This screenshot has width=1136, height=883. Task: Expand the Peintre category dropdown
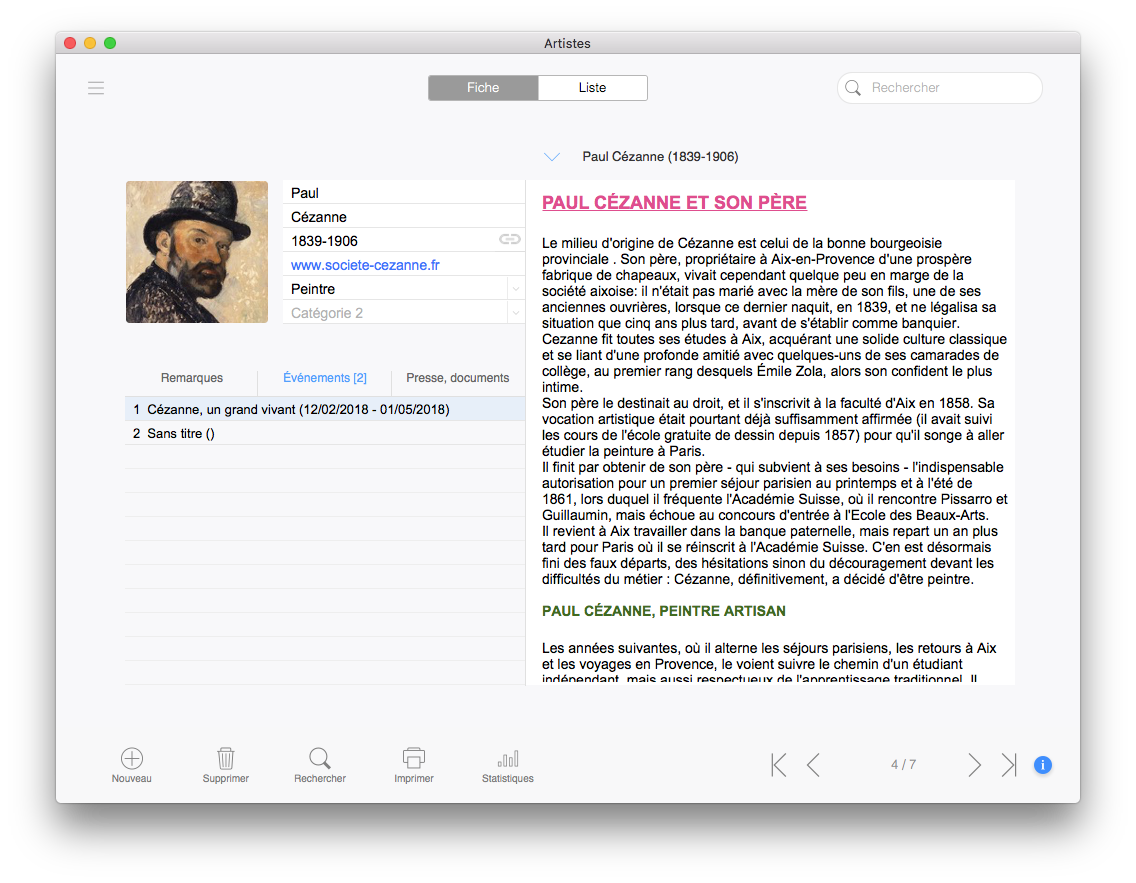click(515, 289)
